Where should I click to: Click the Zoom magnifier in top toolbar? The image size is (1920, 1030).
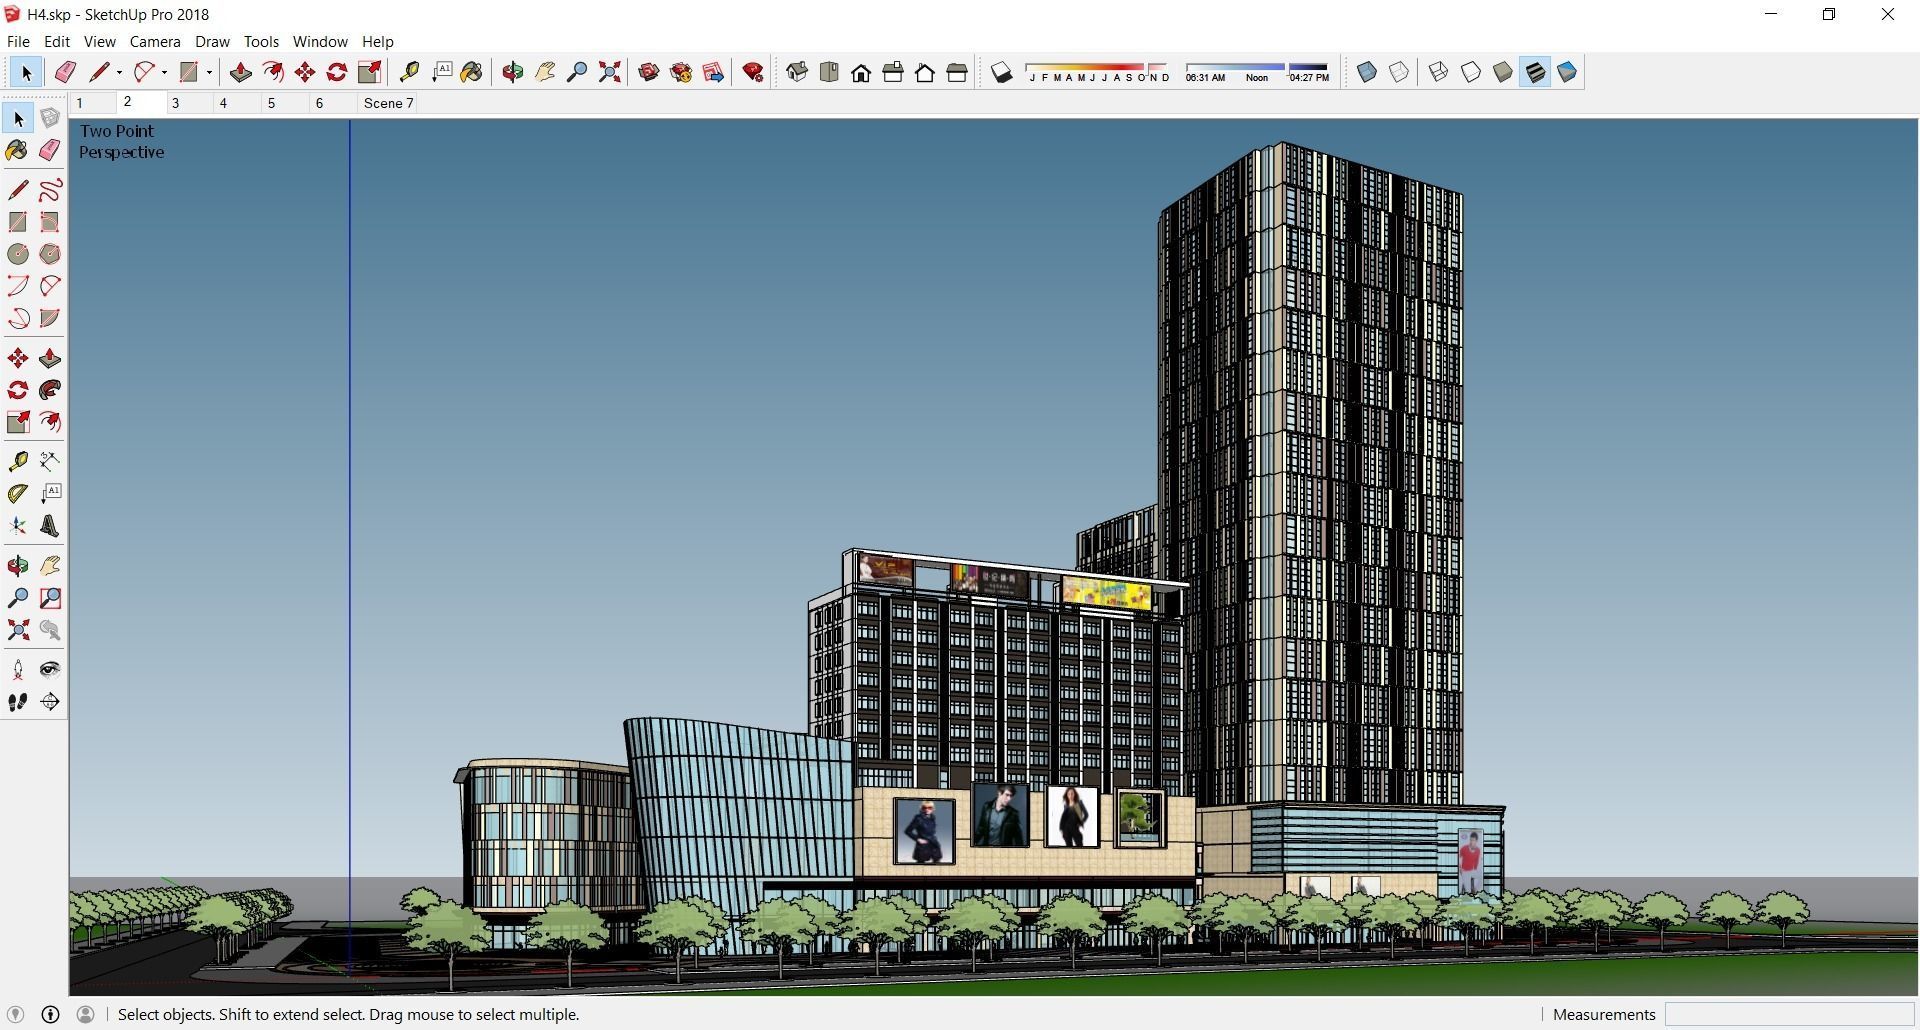pyautogui.click(x=577, y=72)
